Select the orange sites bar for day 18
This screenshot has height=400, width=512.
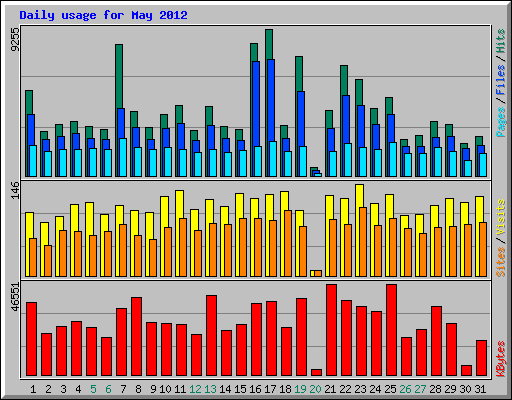pos(288,243)
